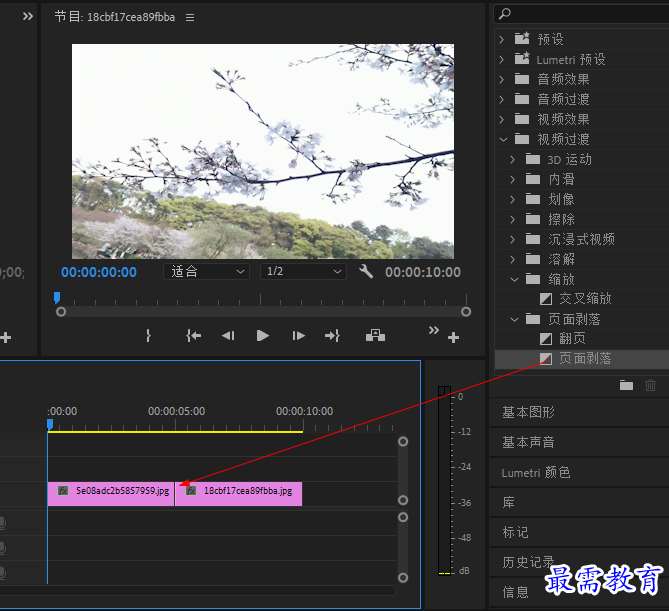Screen dimensions: 669x611
Task: Expand the 音频效果 folder
Action: click(502, 79)
